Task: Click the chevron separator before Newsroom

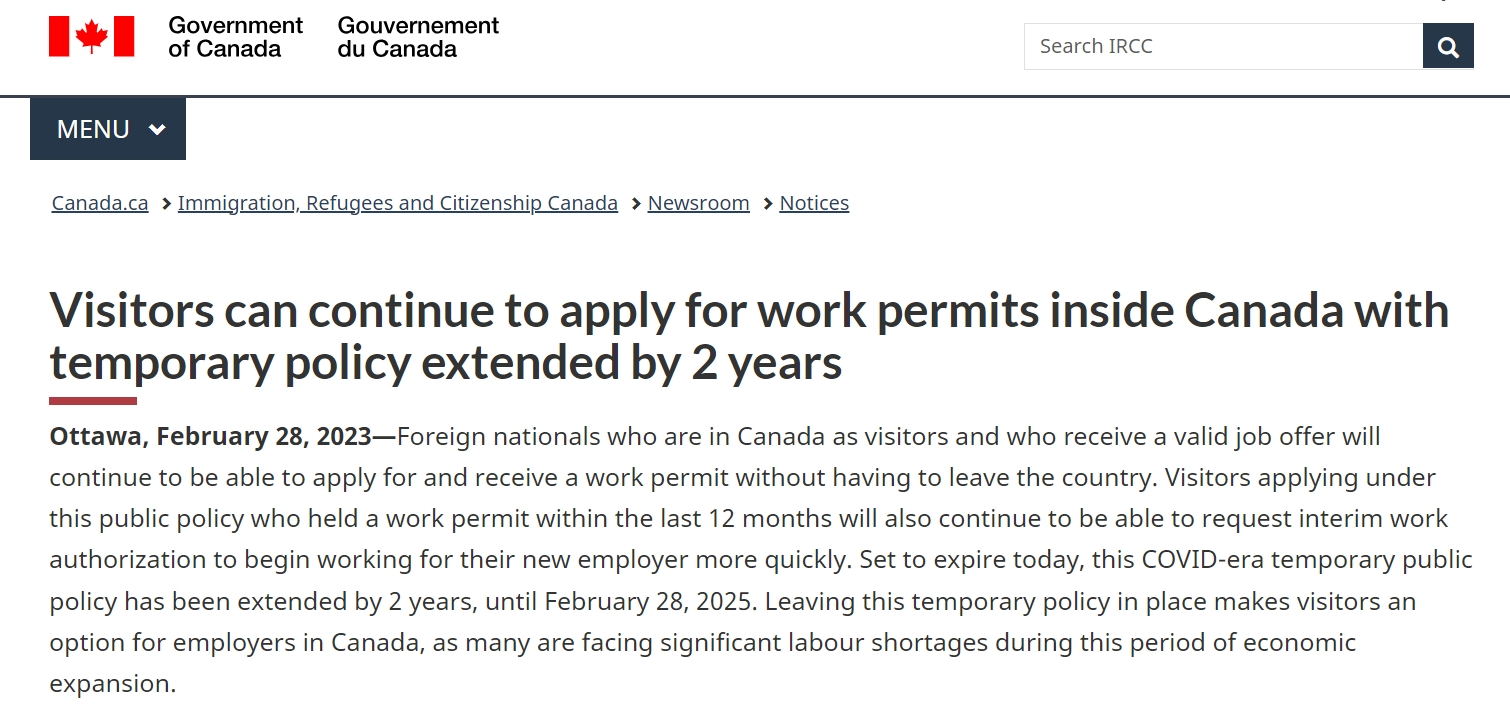Action: click(636, 204)
